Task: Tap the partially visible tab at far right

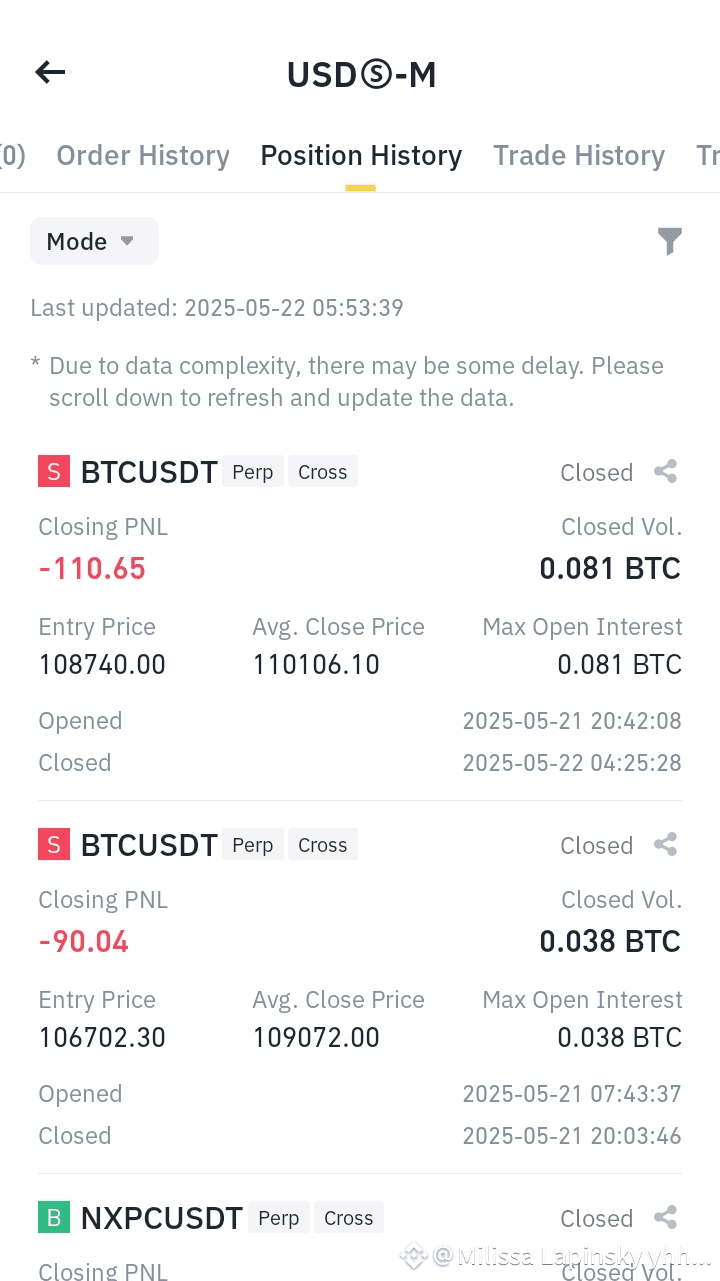Action: click(x=708, y=156)
